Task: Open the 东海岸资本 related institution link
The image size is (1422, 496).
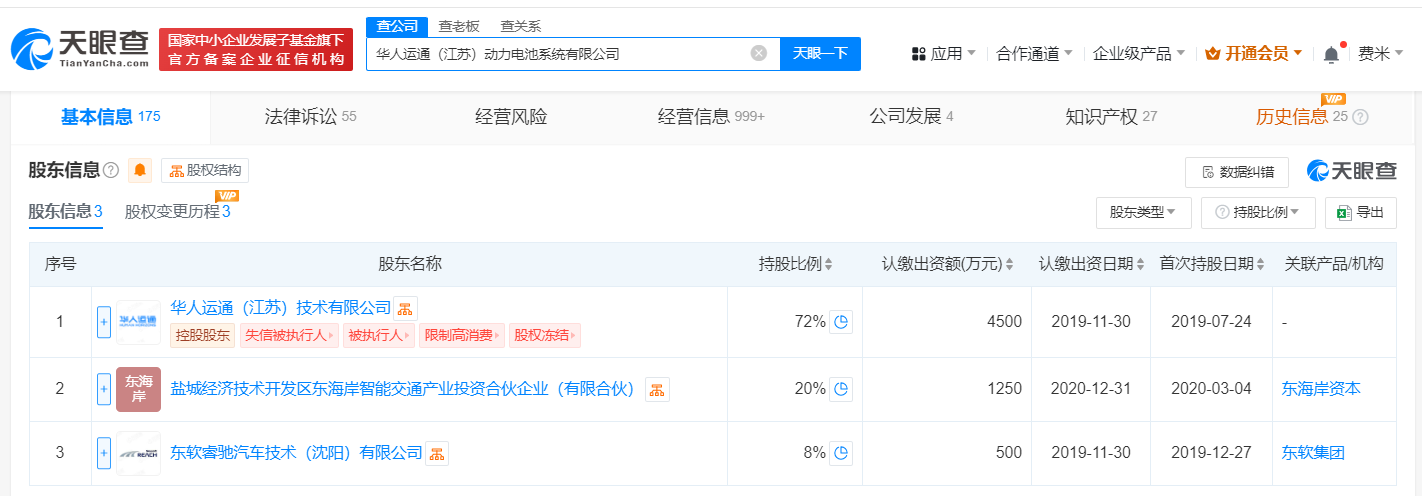Action: point(1321,389)
